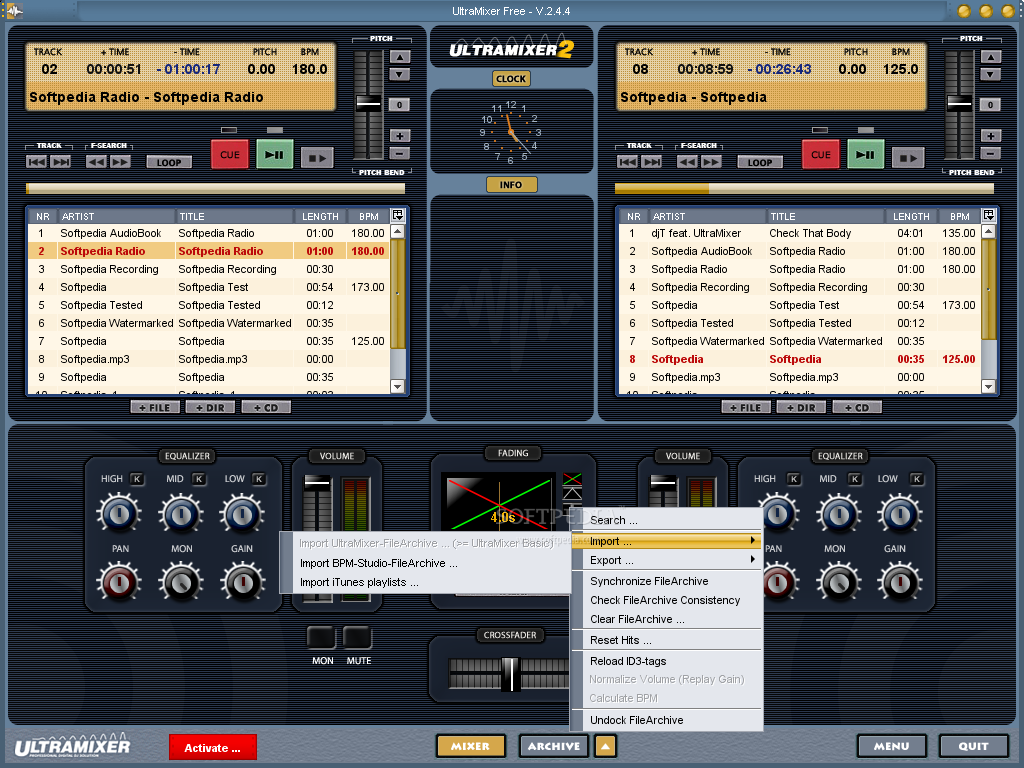Select Import BPM-Studio-FileArchive ...

pos(425,563)
